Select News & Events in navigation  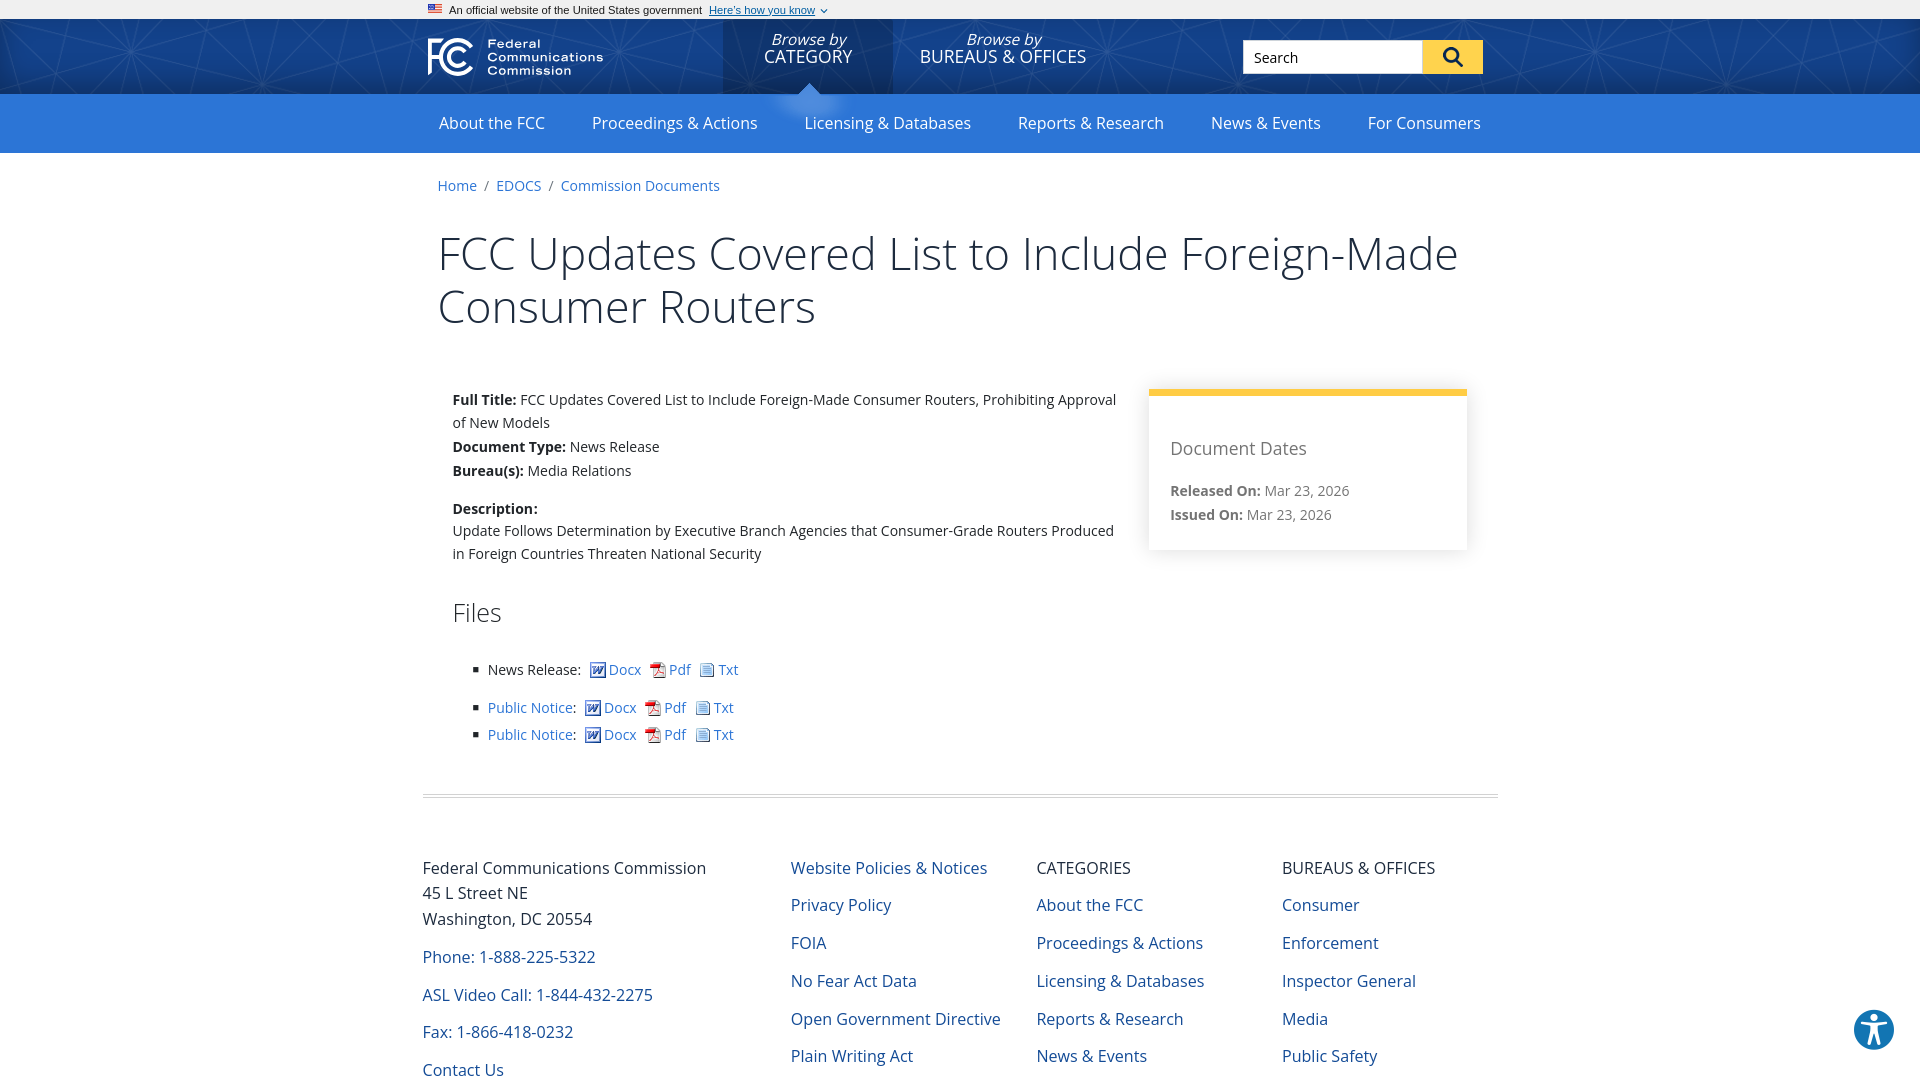pyautogui.click(x=1265, y=123)
